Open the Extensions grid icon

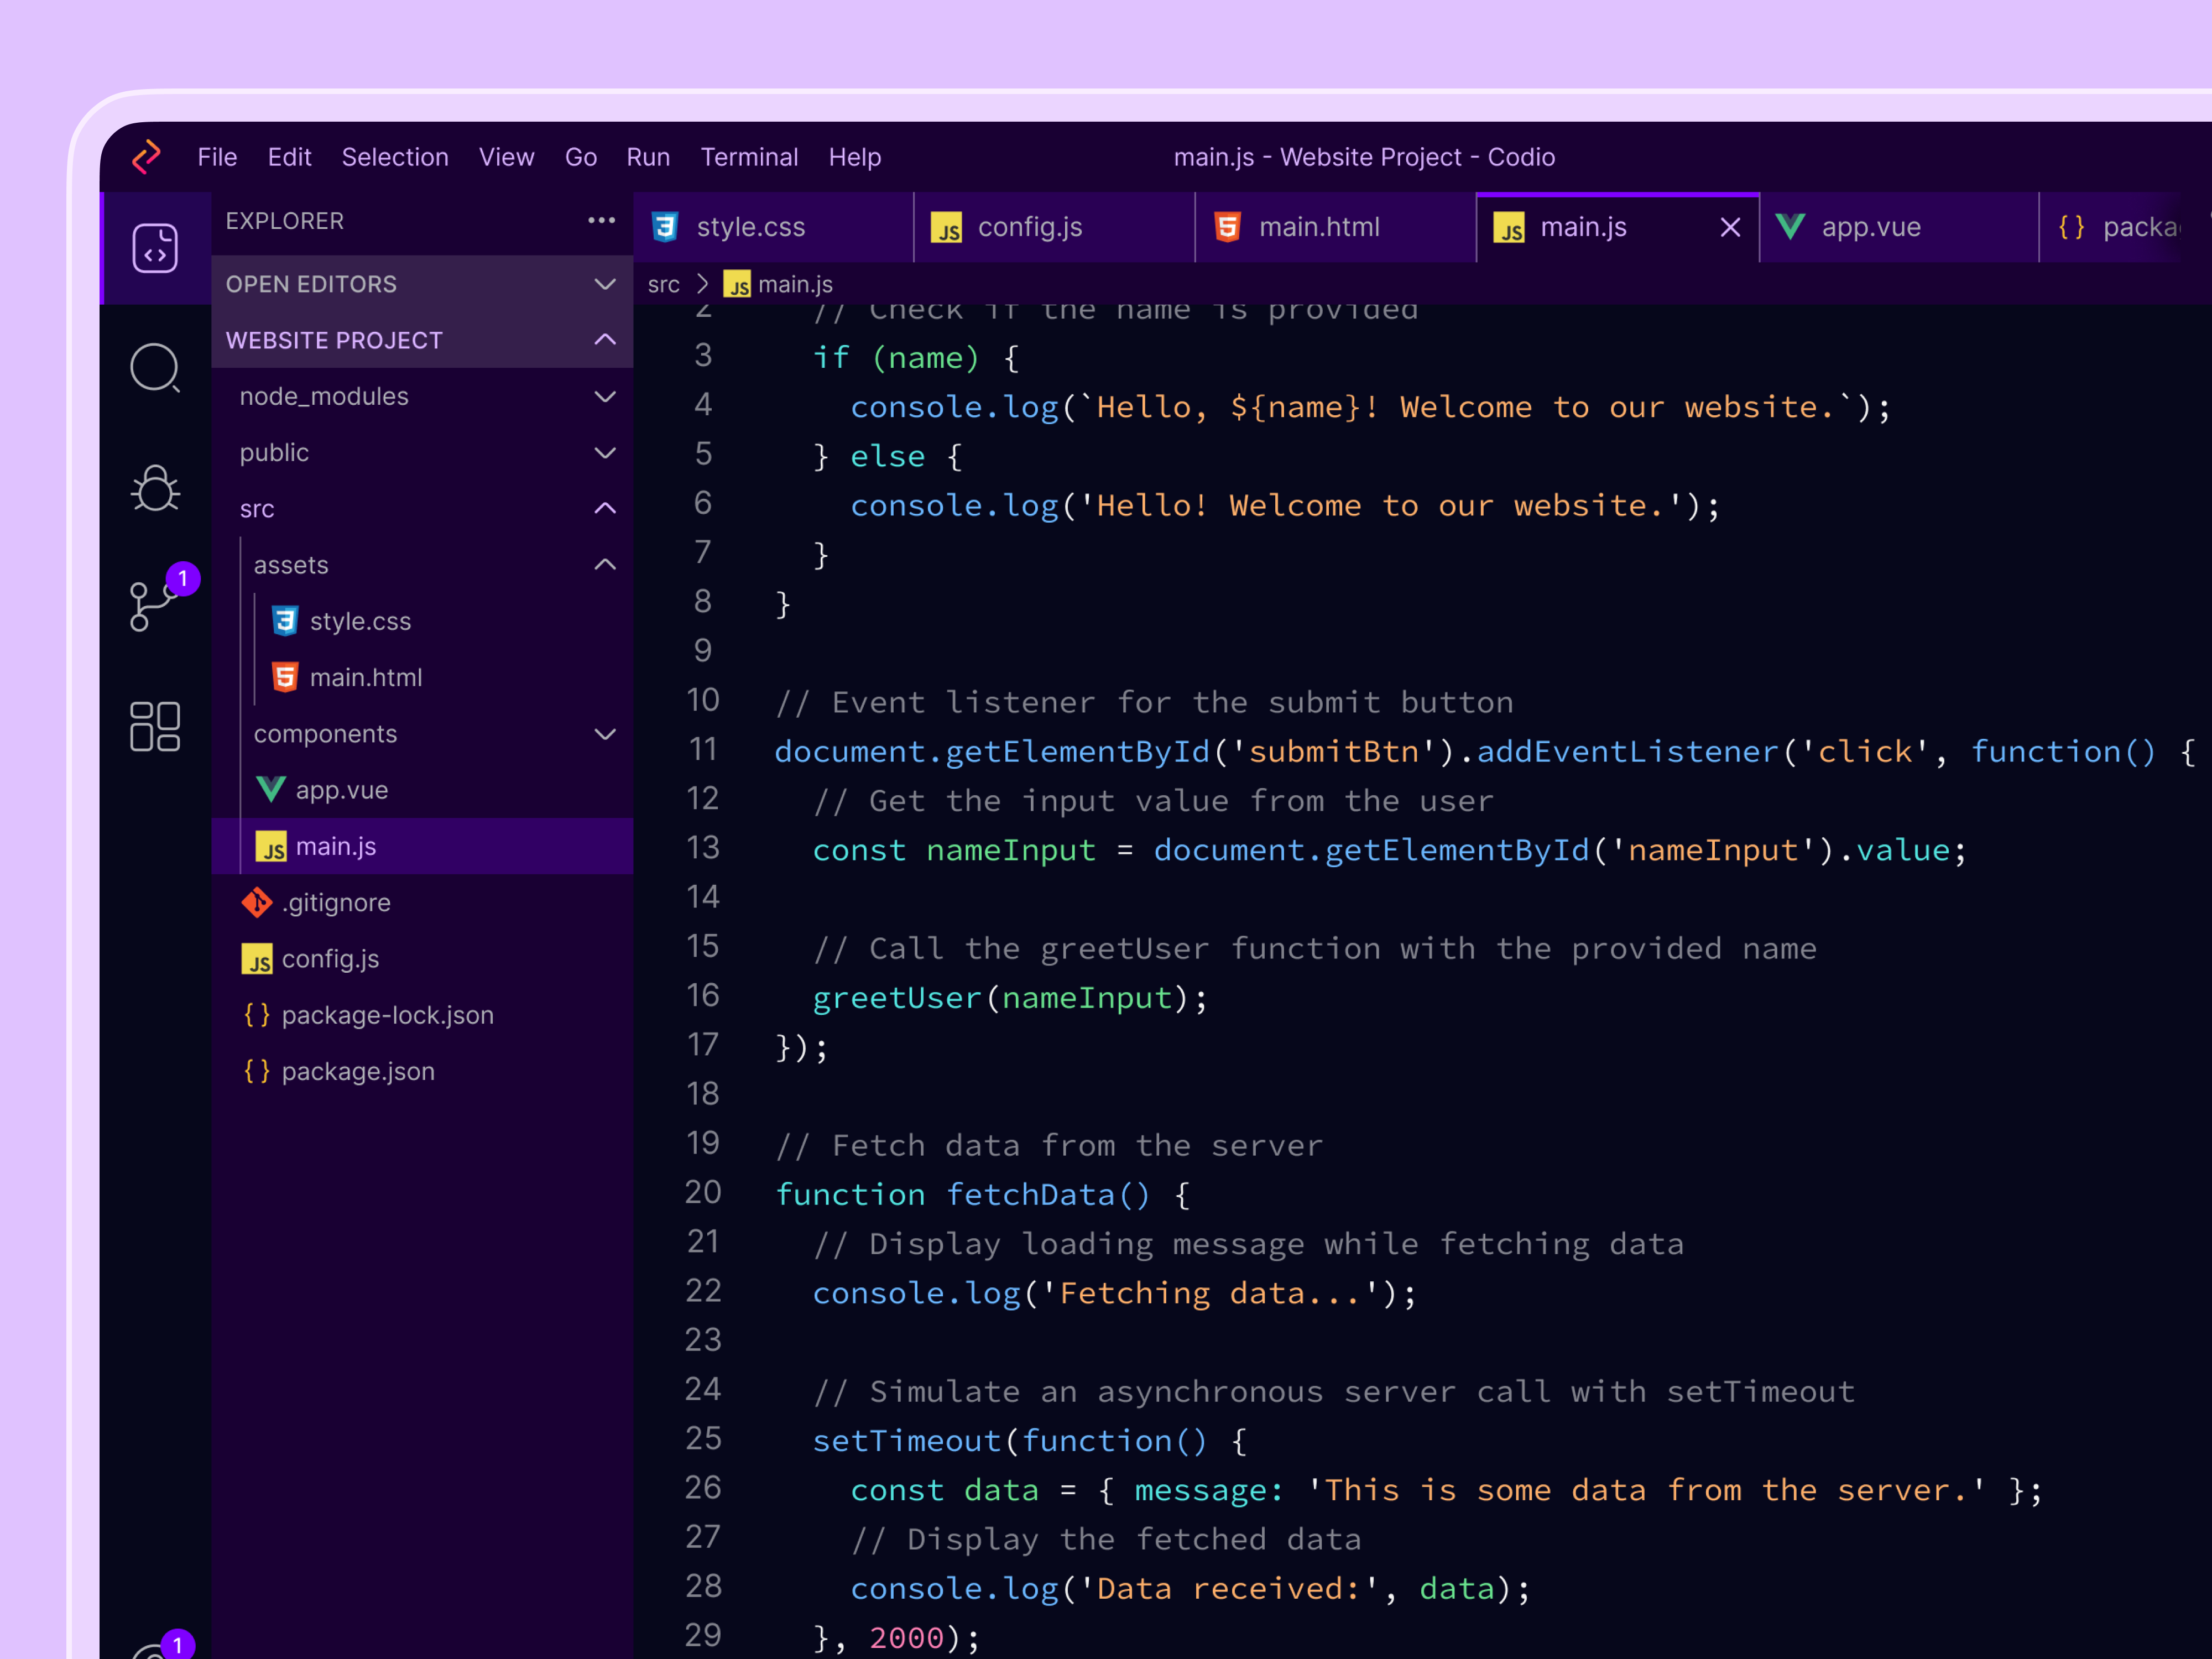coord(155,727)
